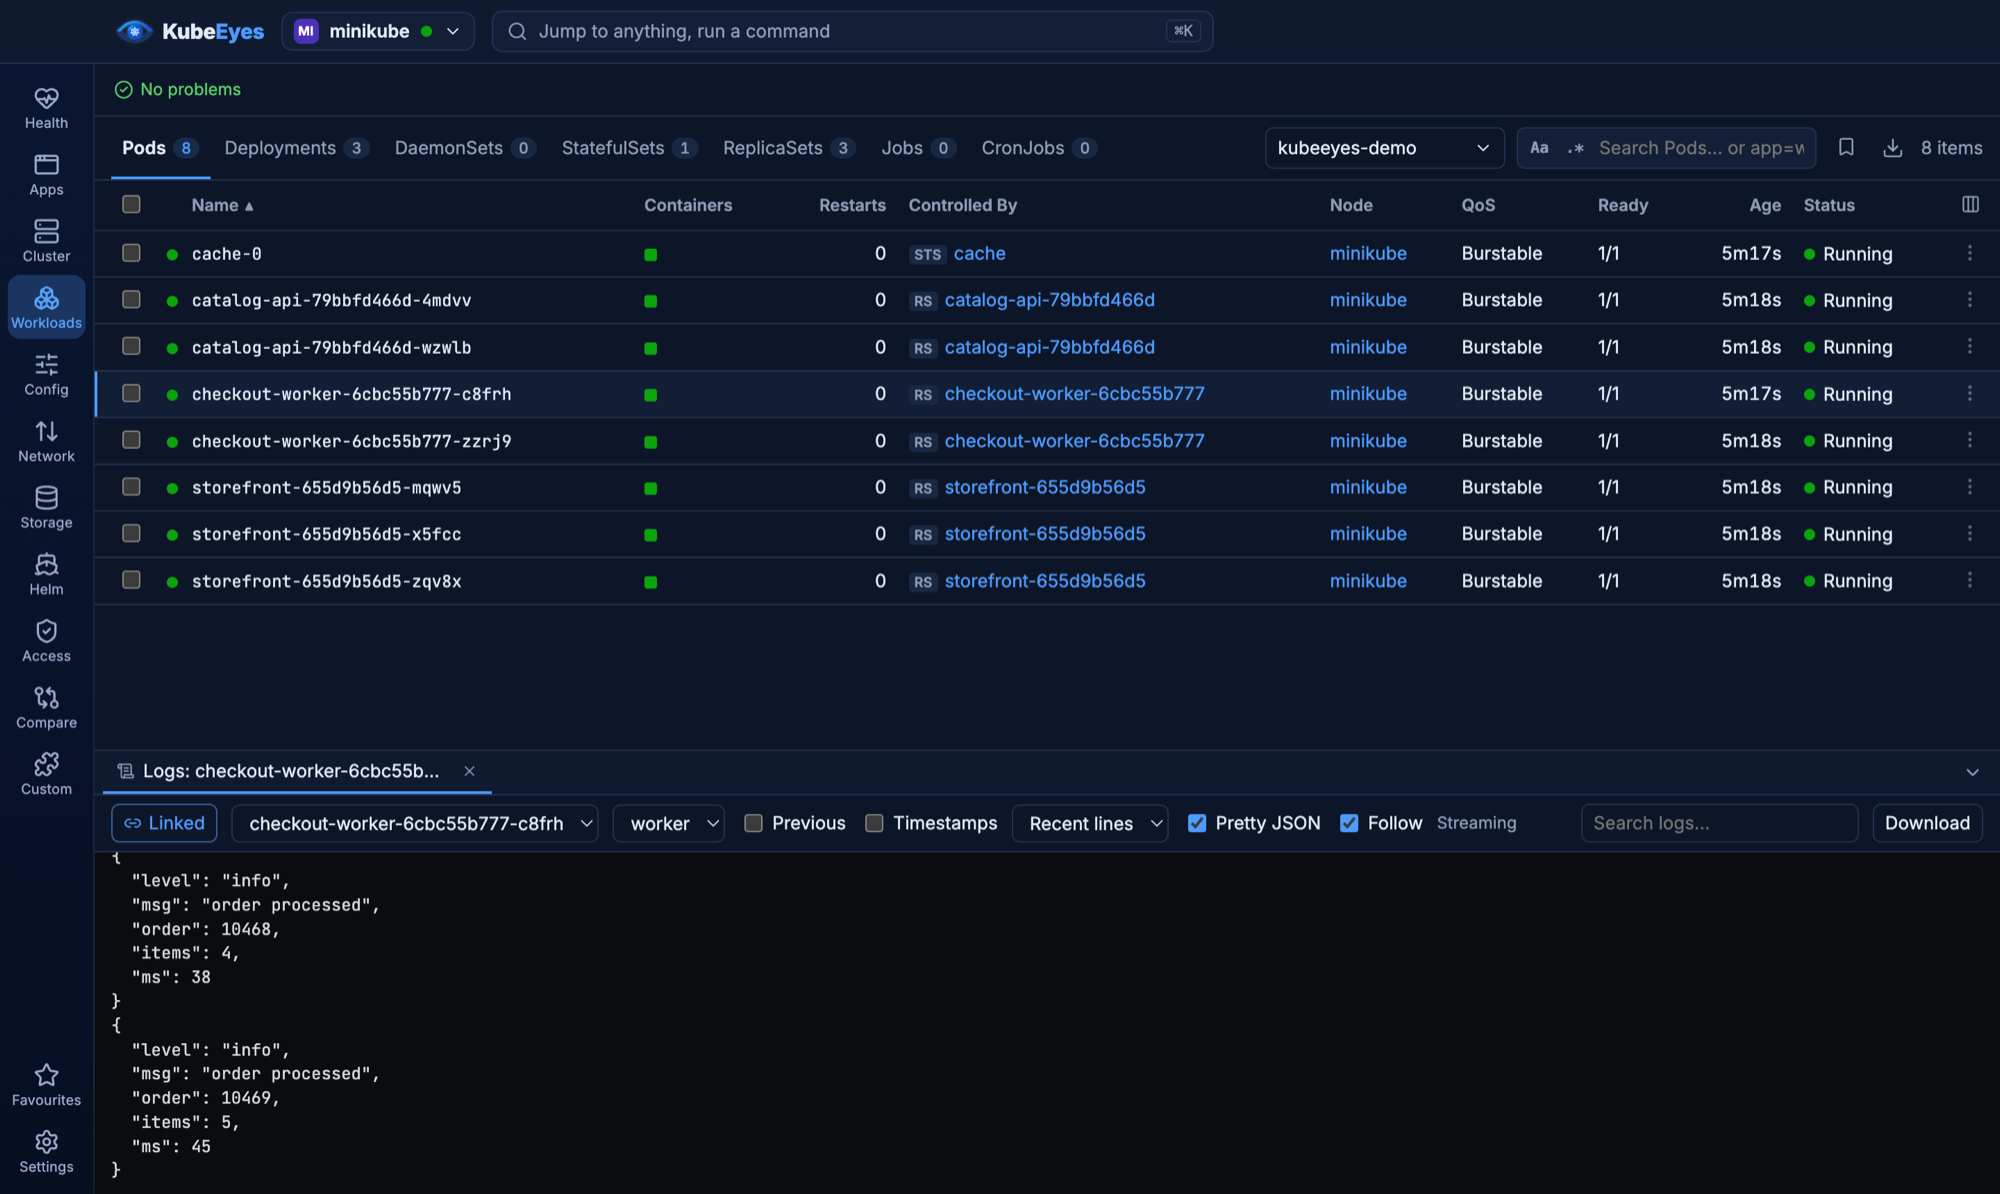The height and width of the screenshot is (1194, 2000).
Task: Enable the Previous logs checkbox
Action: pyautogui.click(x=754, y=823)
